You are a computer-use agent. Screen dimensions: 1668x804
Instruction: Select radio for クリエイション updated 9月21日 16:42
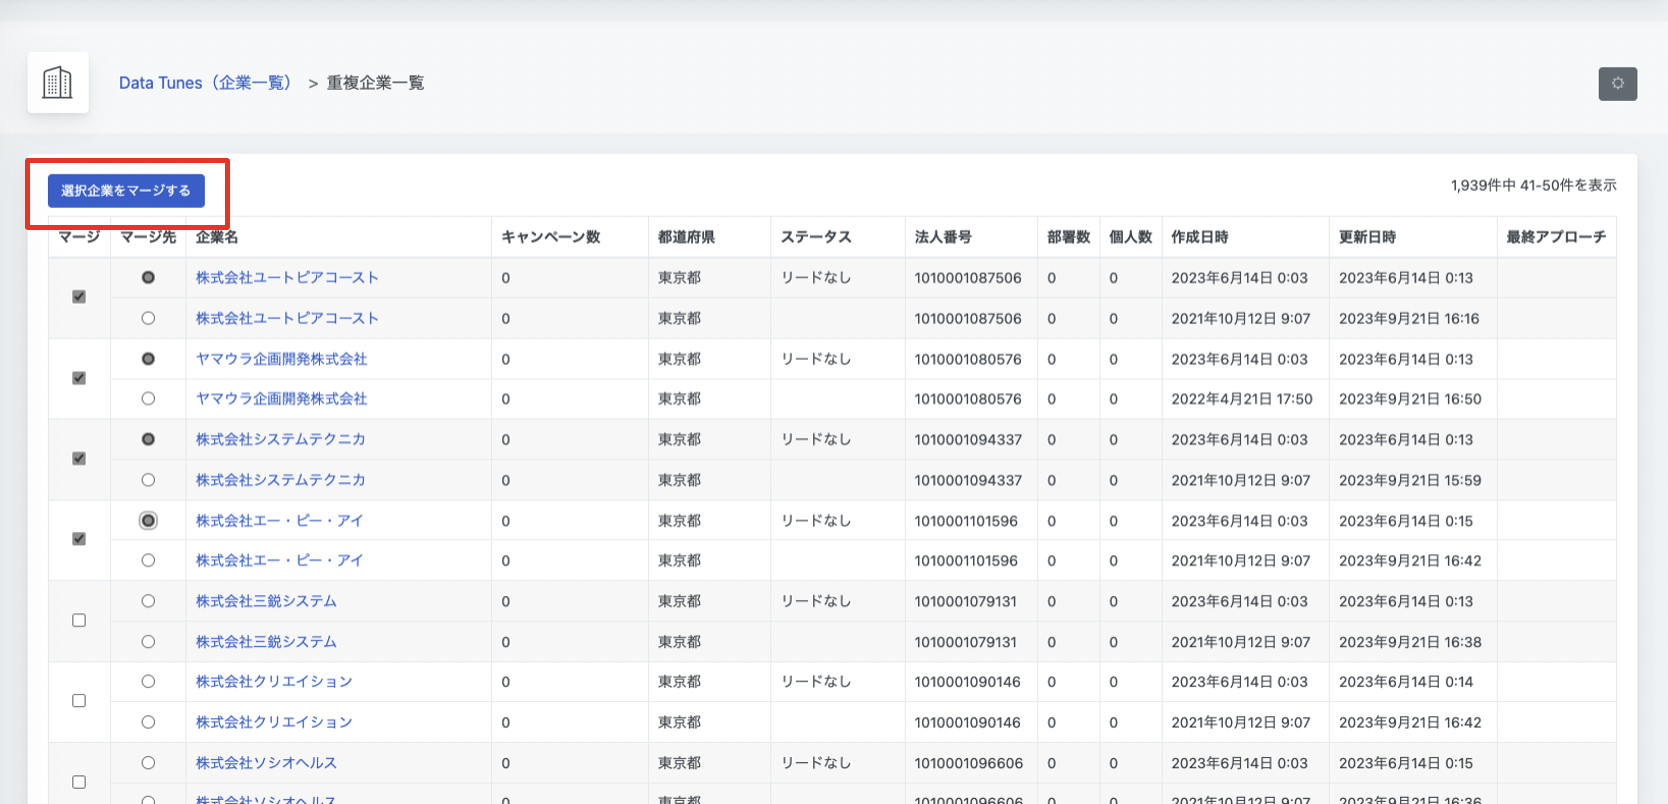(148, 722)
